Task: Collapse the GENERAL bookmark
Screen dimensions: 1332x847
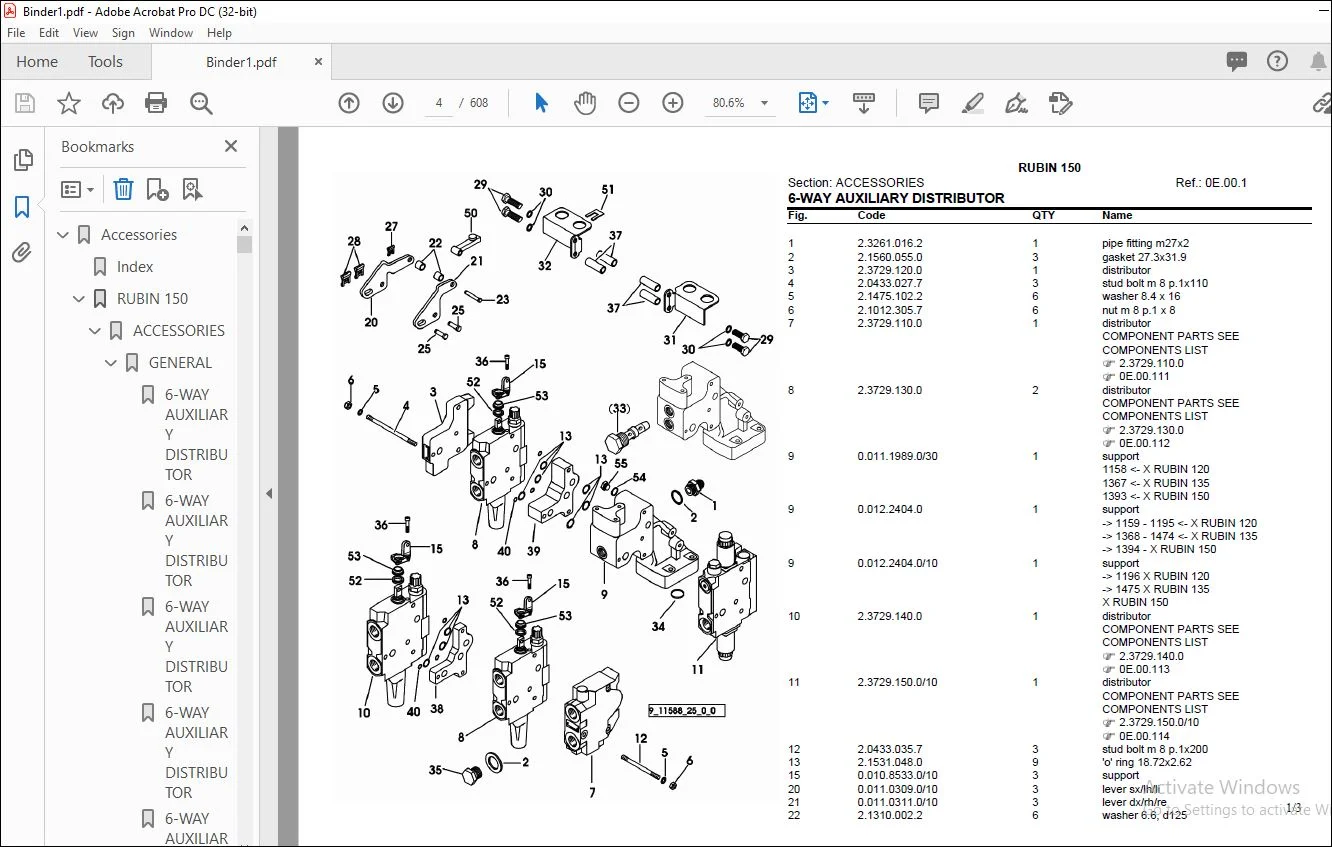Action: 112,363
